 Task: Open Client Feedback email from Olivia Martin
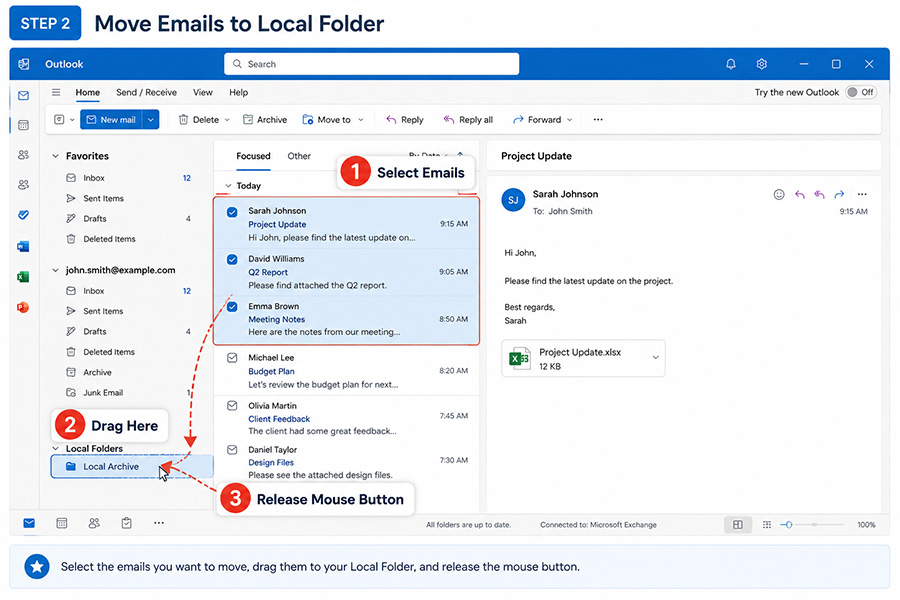pos(347,418)
